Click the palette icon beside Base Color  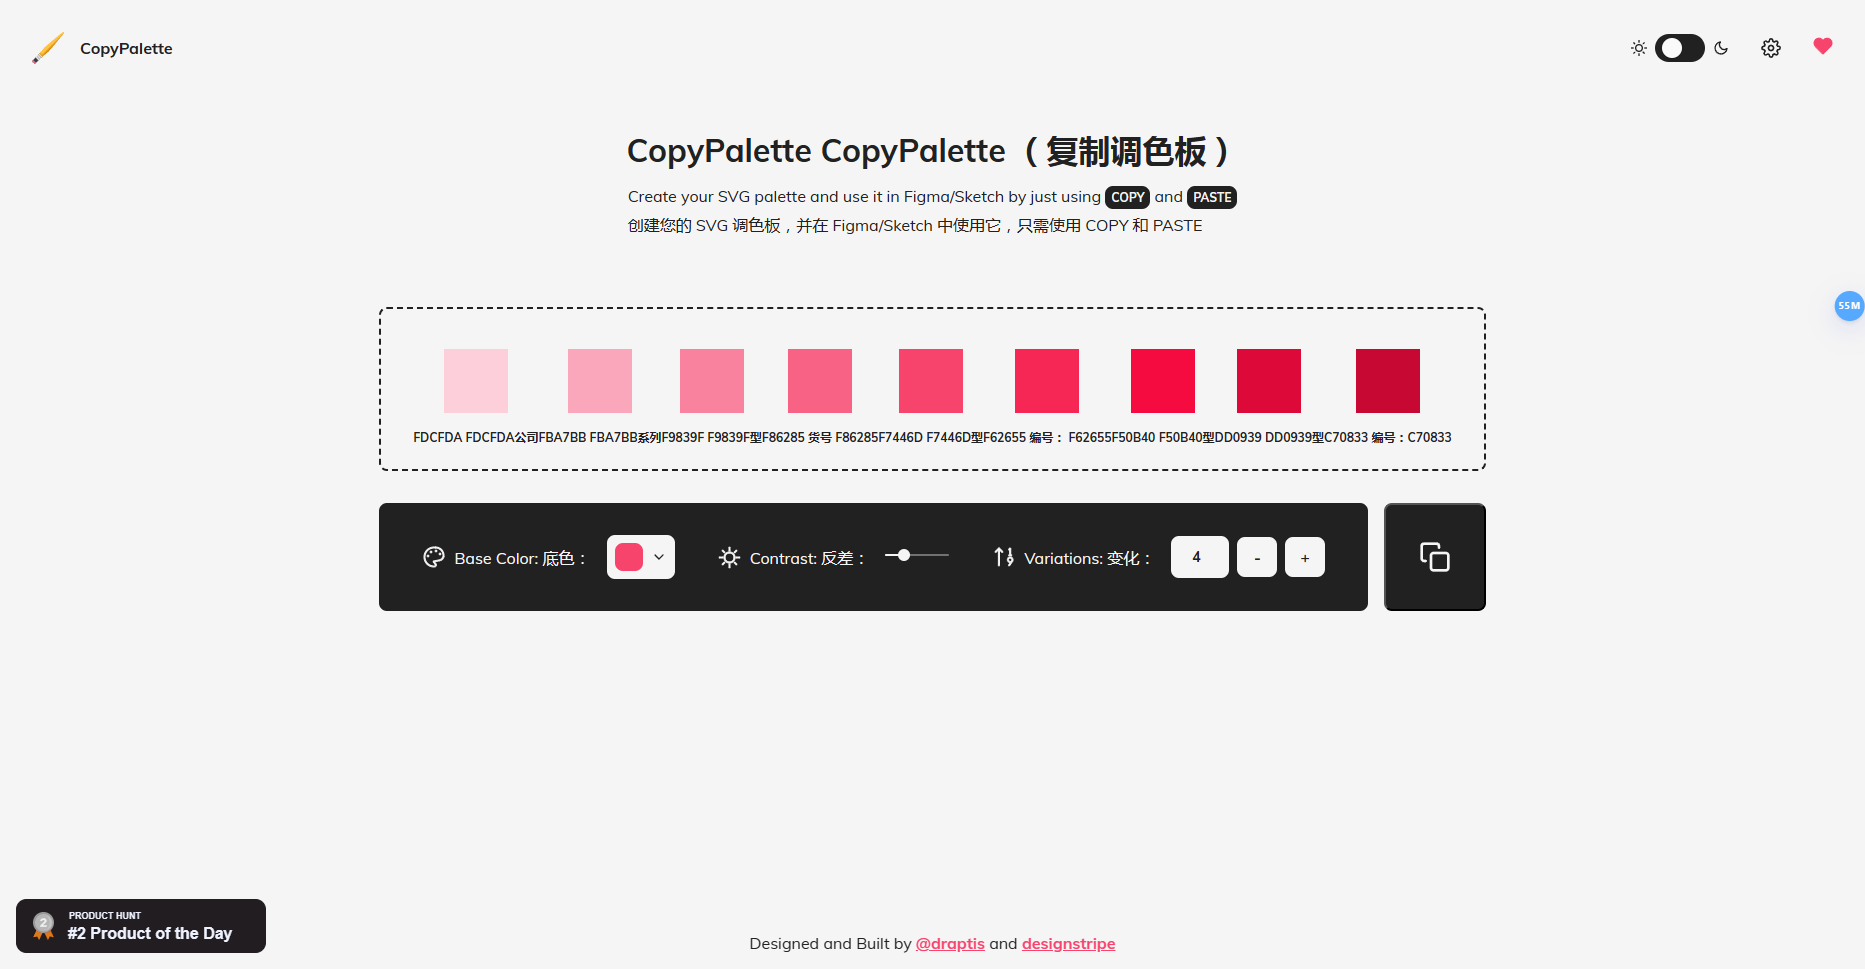[x=434, y=557]
